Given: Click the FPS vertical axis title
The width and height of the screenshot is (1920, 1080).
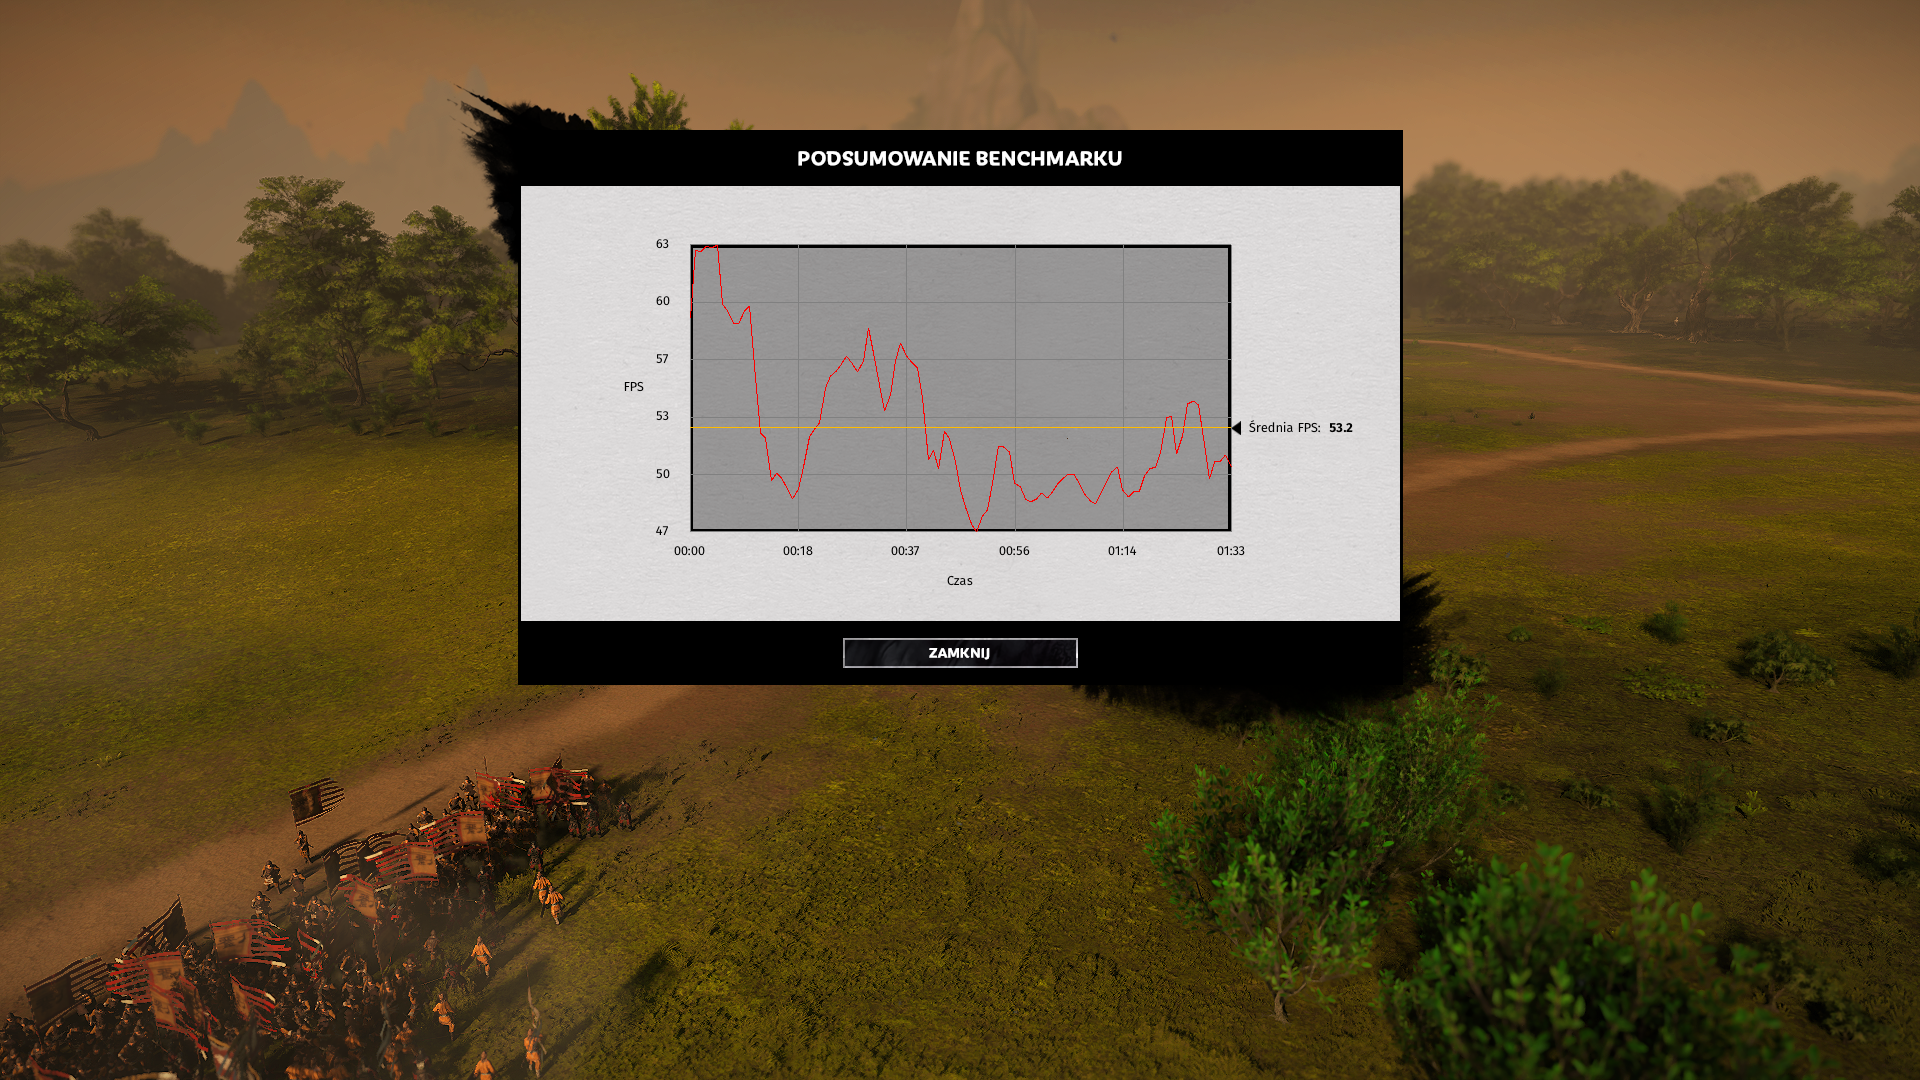Looking at the screenshot, I should click(634, 387).
